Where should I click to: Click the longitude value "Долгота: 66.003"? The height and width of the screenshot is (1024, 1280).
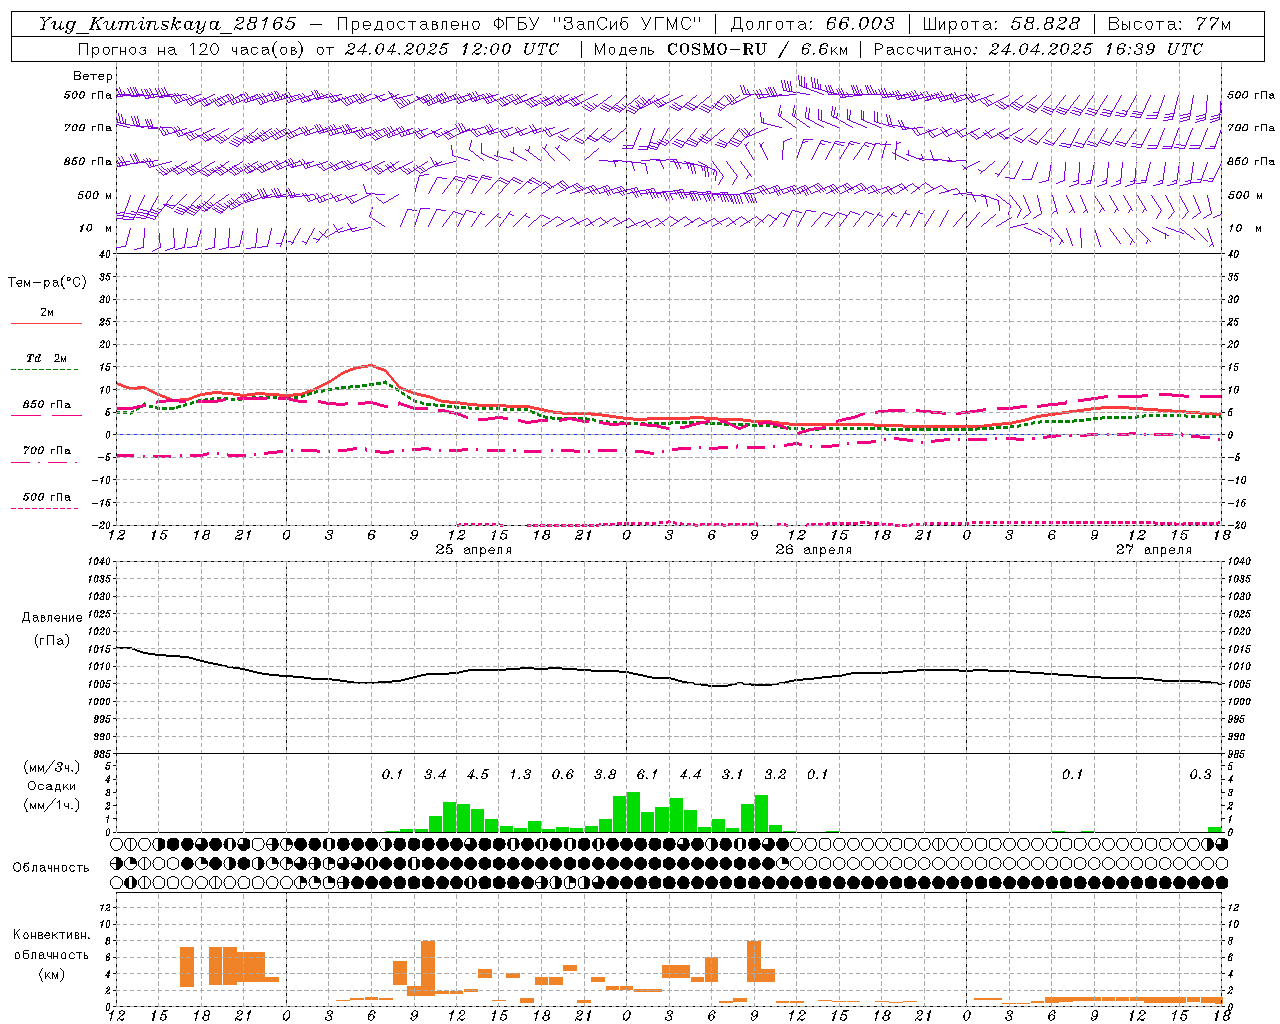click(x=812, y=25)
